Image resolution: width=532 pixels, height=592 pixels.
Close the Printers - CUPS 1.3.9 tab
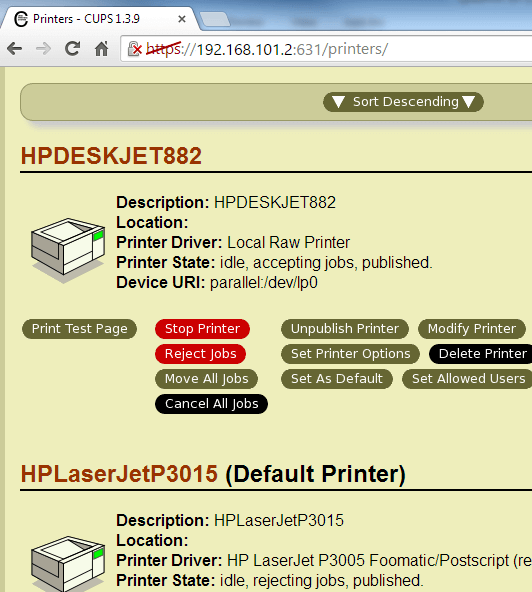(x=182, y=19)
